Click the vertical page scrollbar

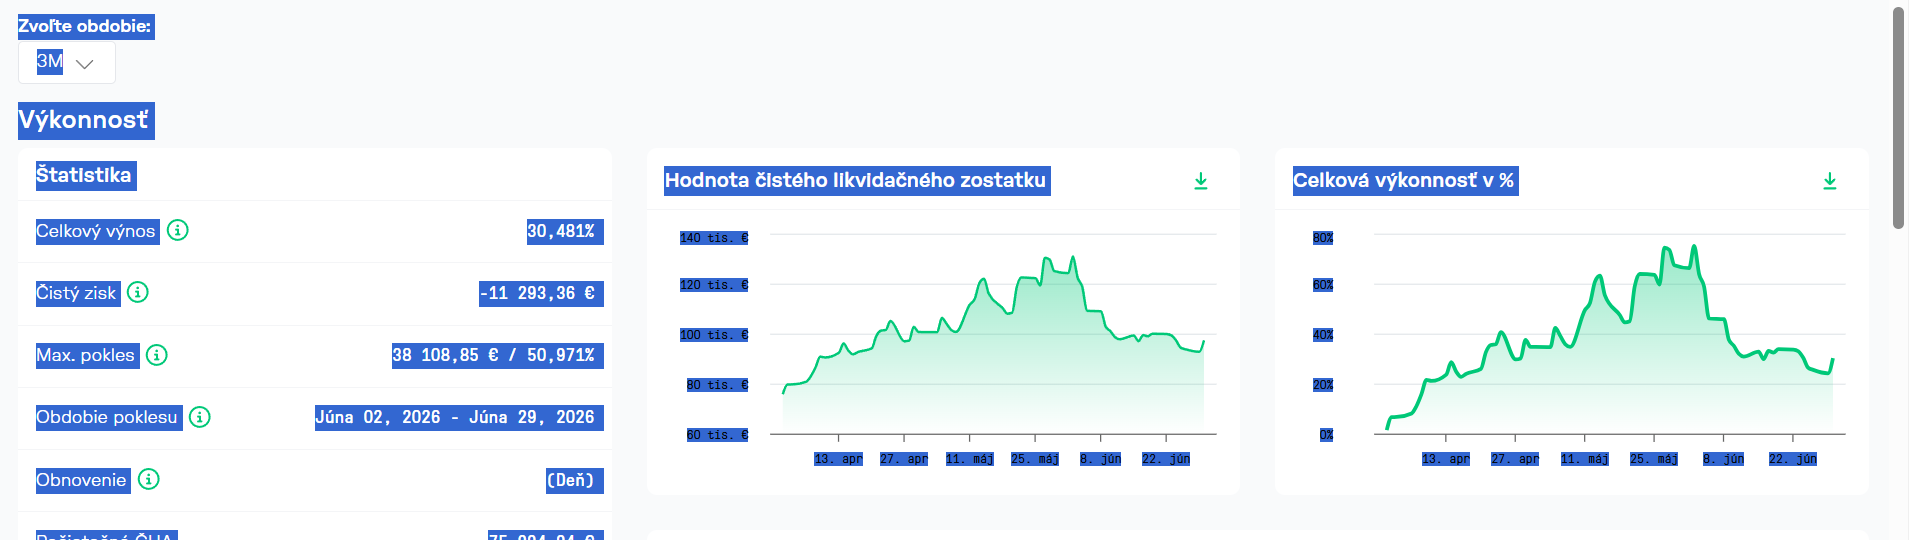(x=1898, y=118)
